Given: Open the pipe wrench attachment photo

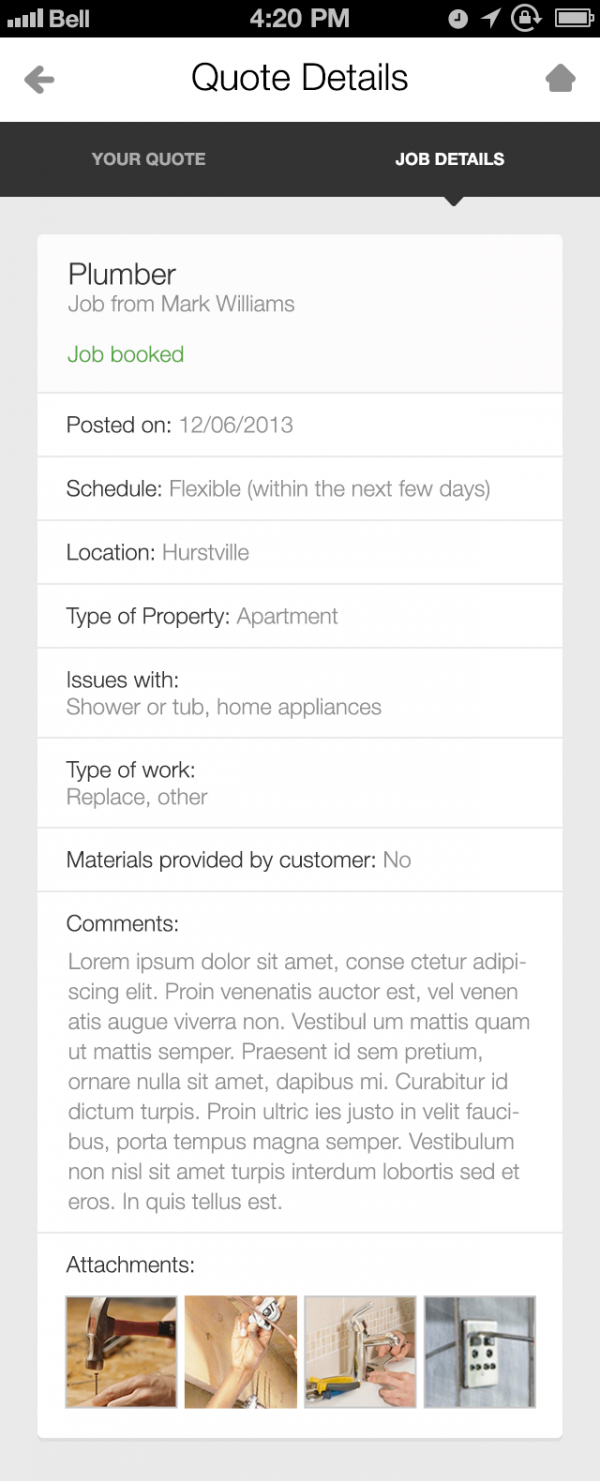Looking at the screenshot, I should point(241,1351).
